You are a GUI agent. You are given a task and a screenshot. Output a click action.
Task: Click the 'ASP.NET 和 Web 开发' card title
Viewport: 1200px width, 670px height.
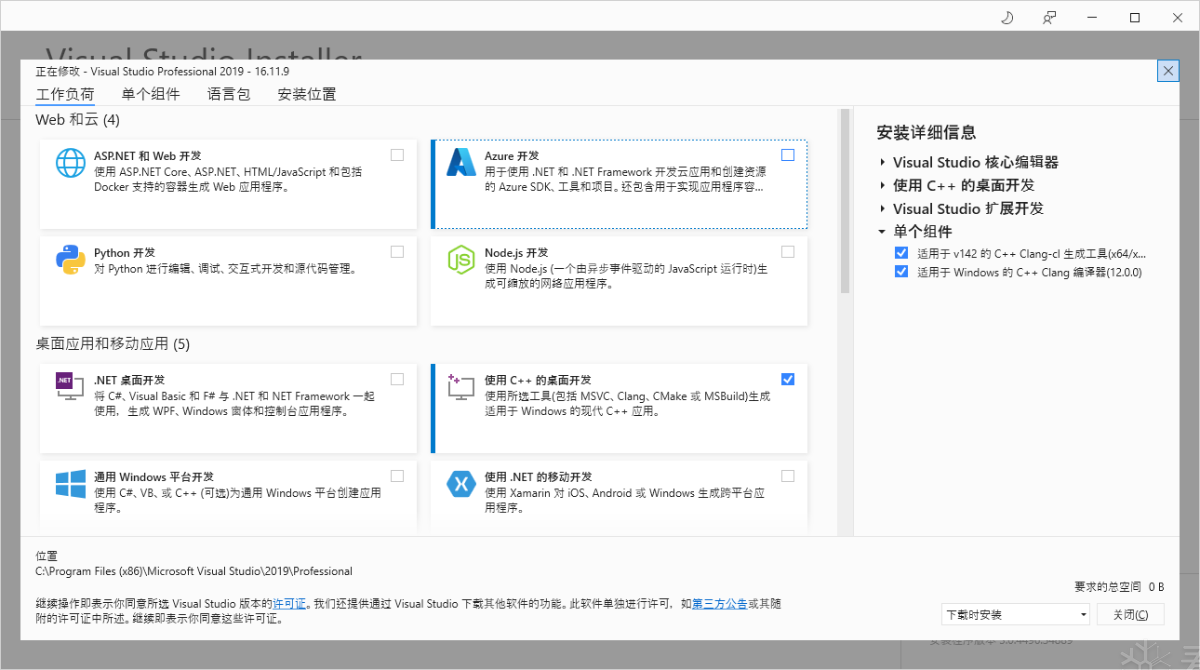pos(148,156)
